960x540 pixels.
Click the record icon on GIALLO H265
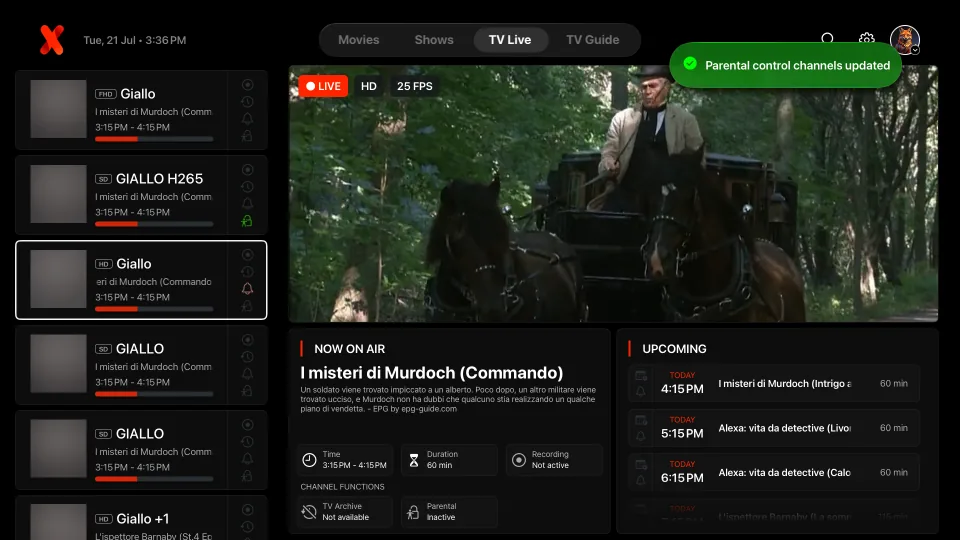247,170
